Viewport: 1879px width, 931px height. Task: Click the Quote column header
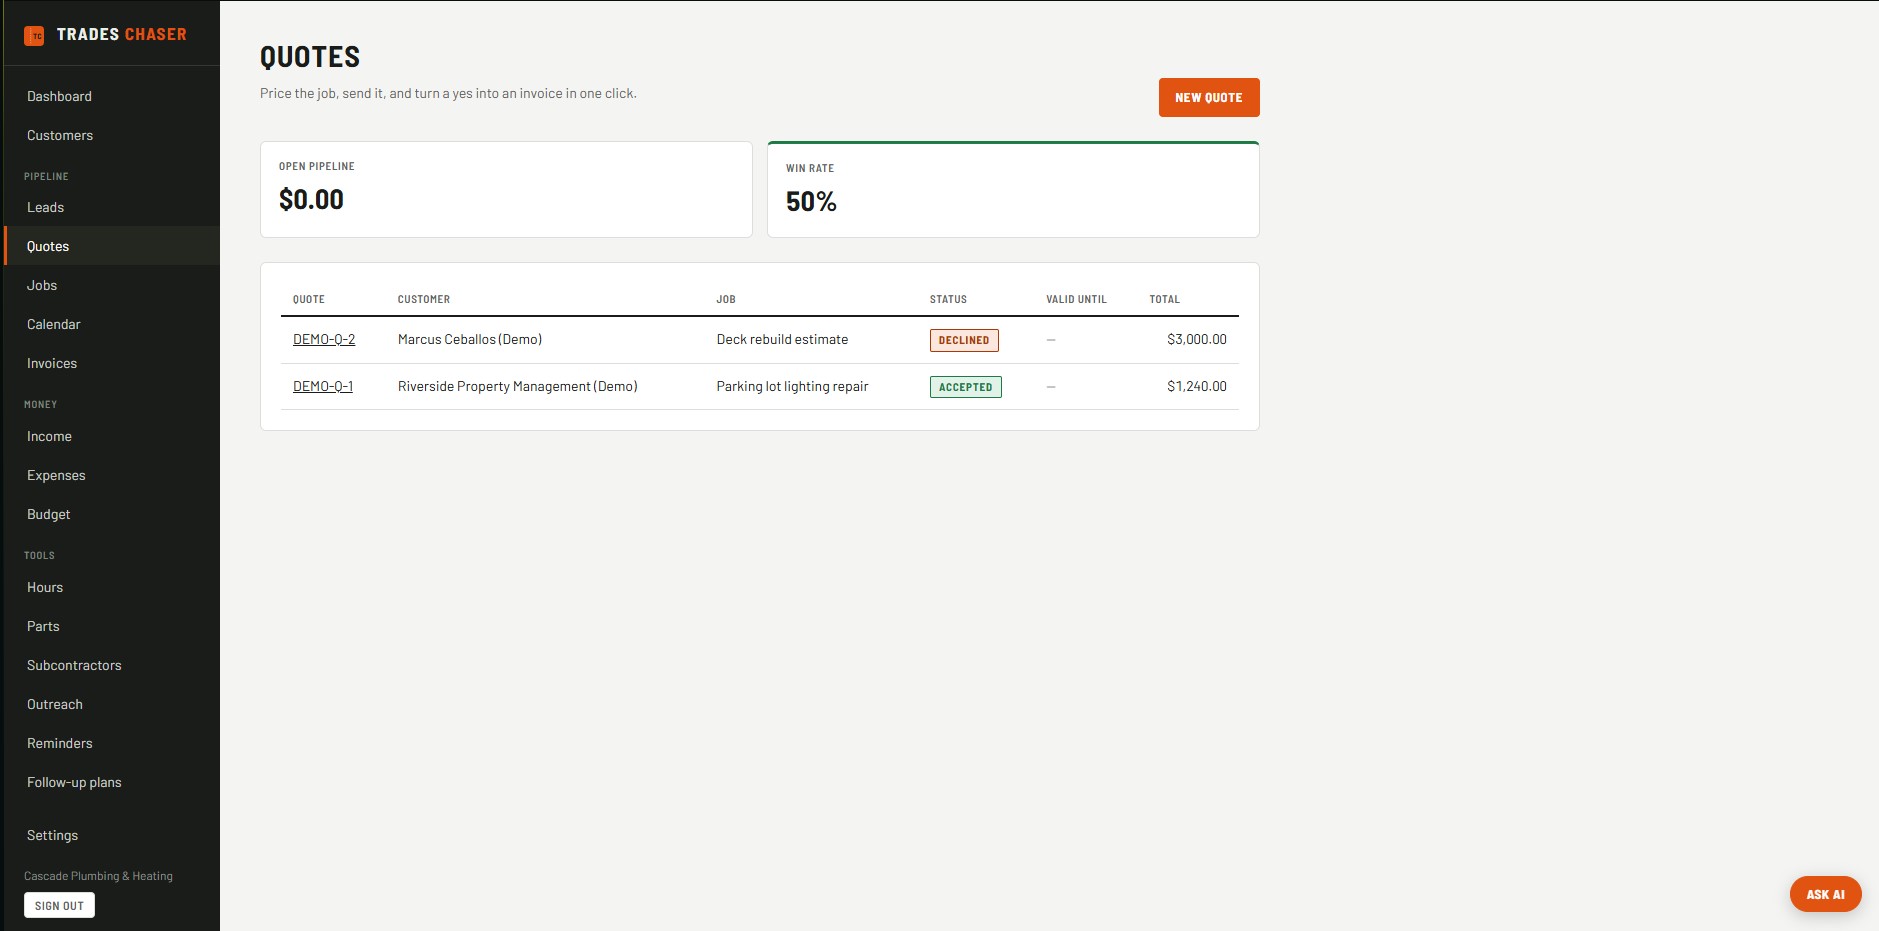point(309,299)
